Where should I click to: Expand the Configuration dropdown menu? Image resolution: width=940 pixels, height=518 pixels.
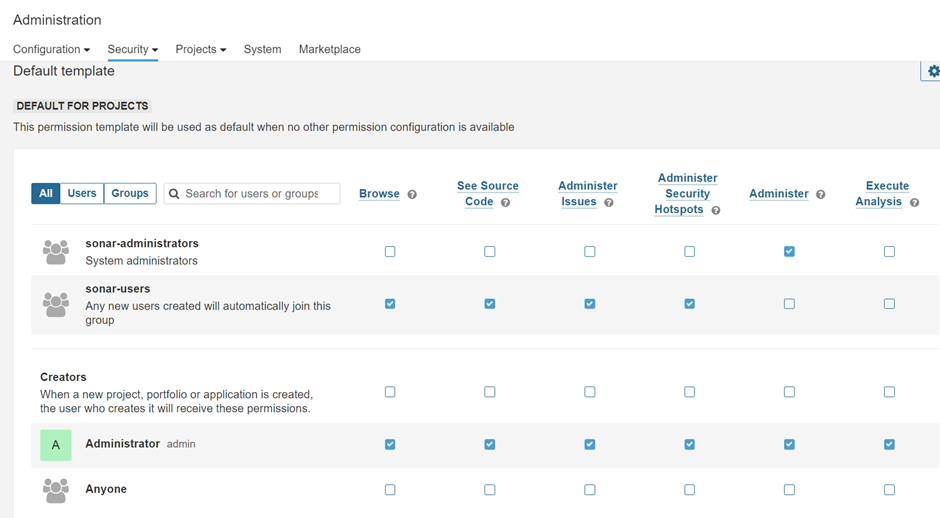[x=51, y=49]
